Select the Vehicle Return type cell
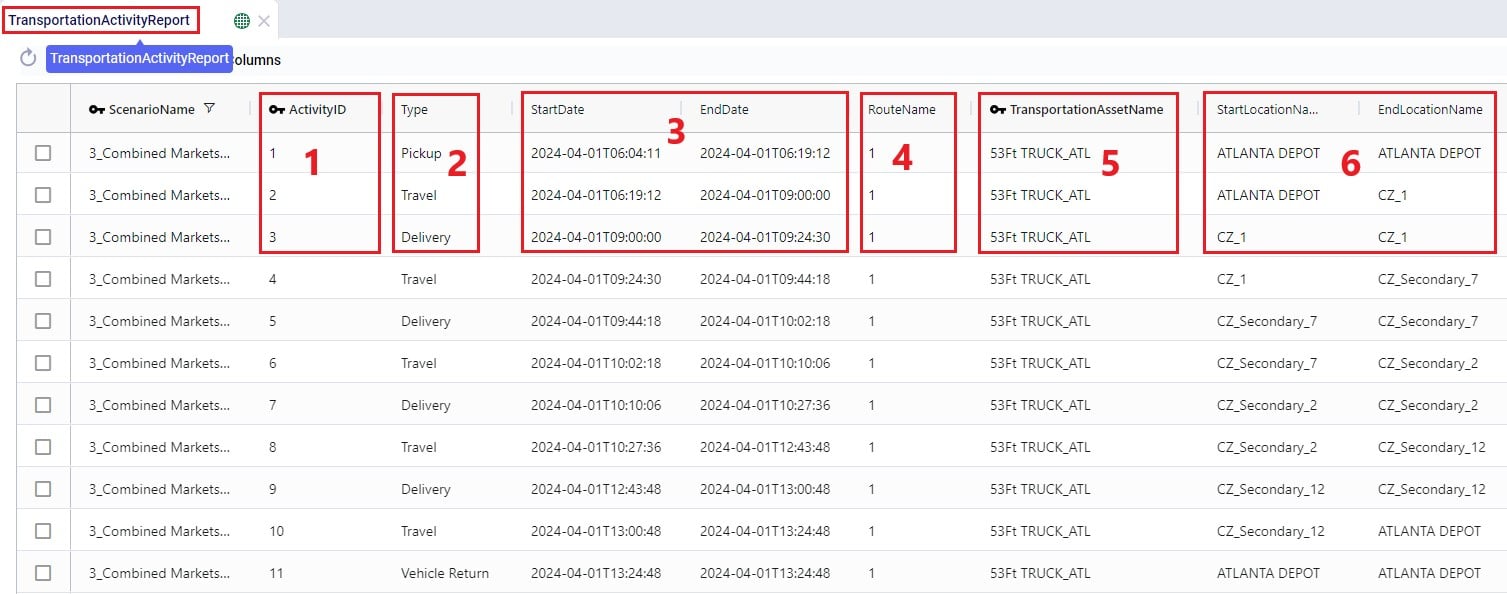The height and width of the screenshot is (594, 1507). coord(445,573)
